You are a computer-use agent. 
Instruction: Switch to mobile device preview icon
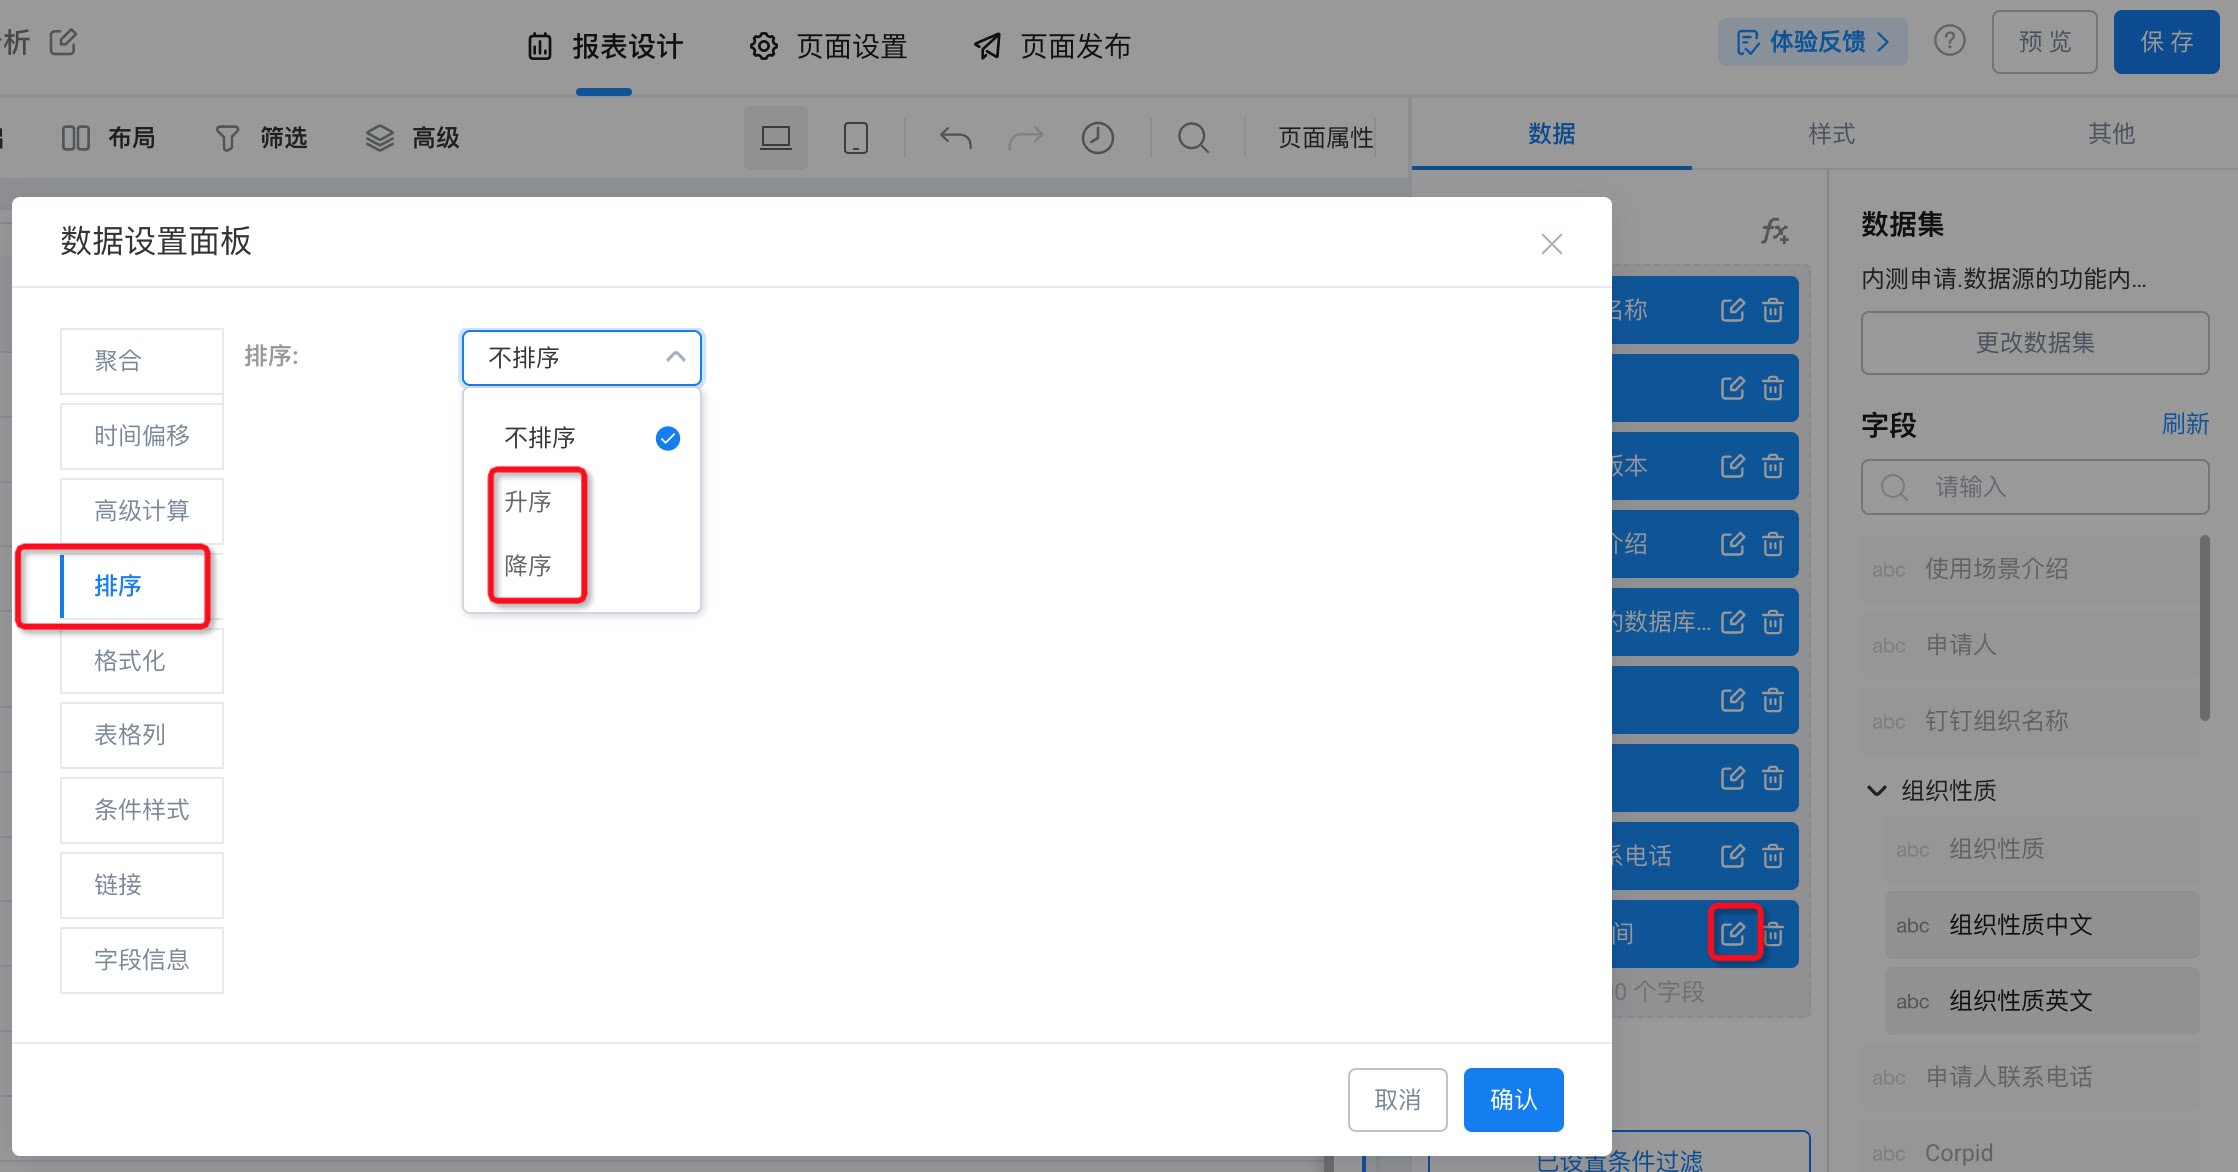(856, 137)
